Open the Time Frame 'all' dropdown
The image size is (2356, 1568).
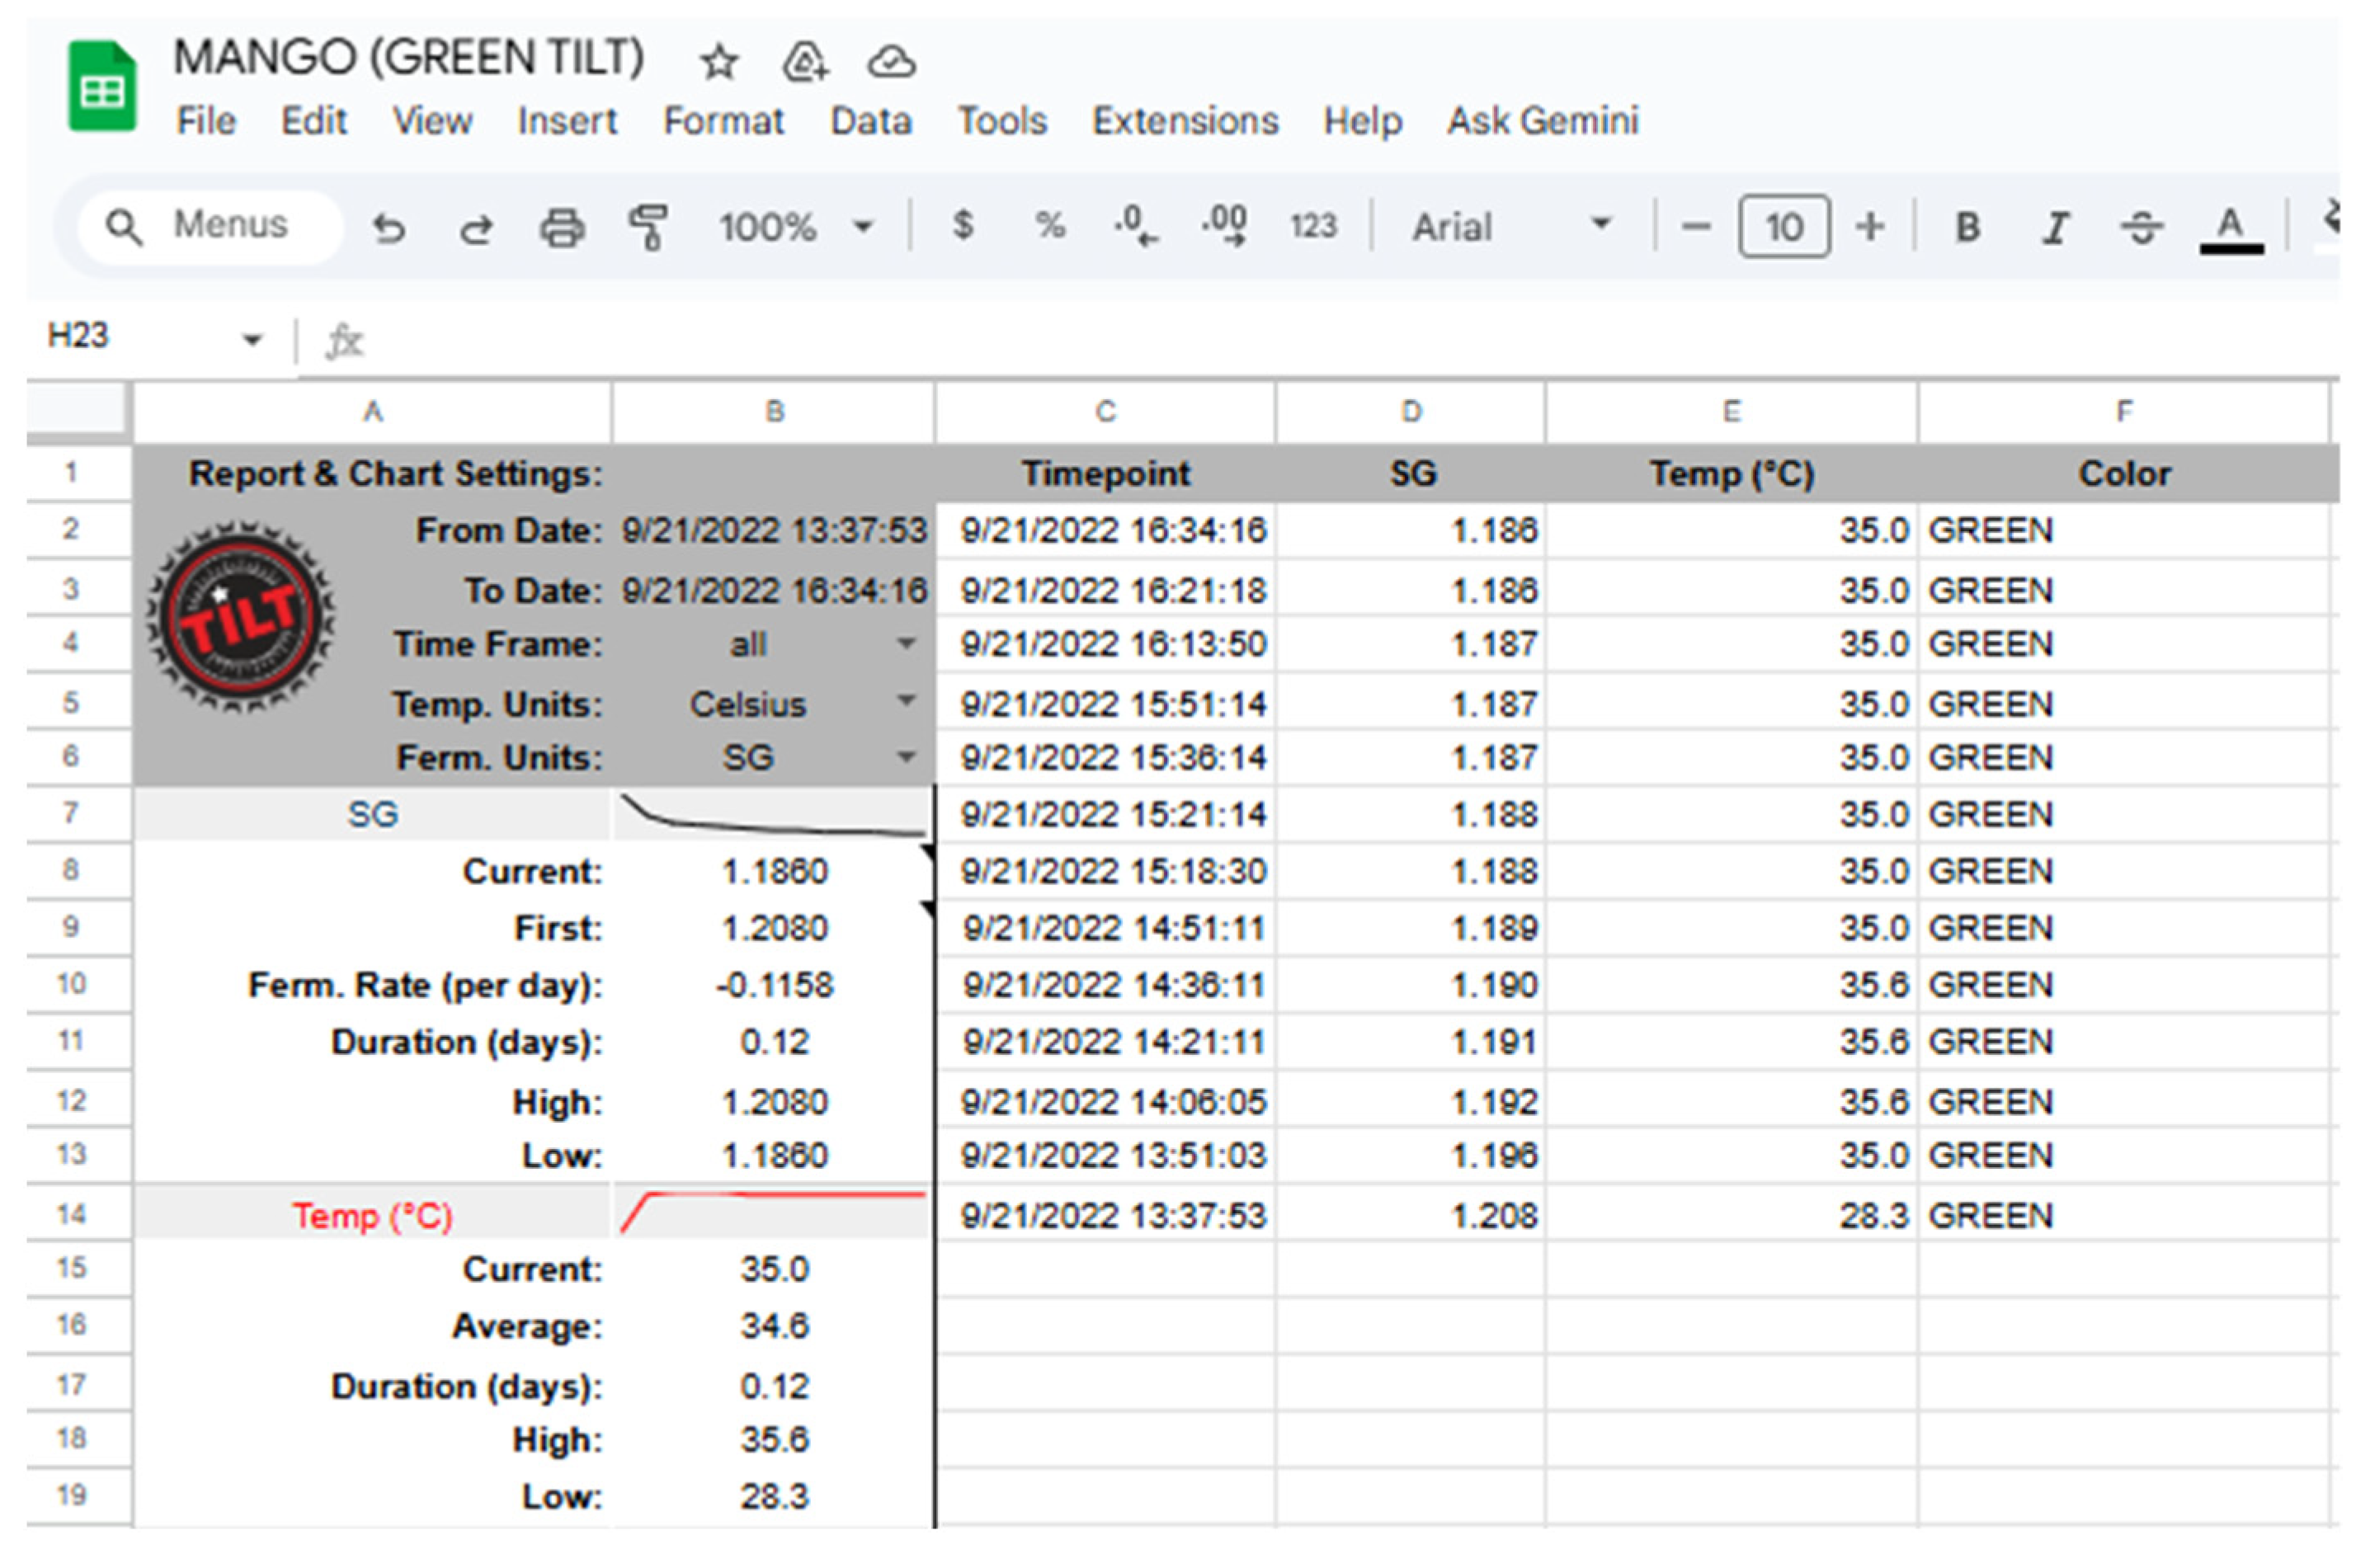906,643
